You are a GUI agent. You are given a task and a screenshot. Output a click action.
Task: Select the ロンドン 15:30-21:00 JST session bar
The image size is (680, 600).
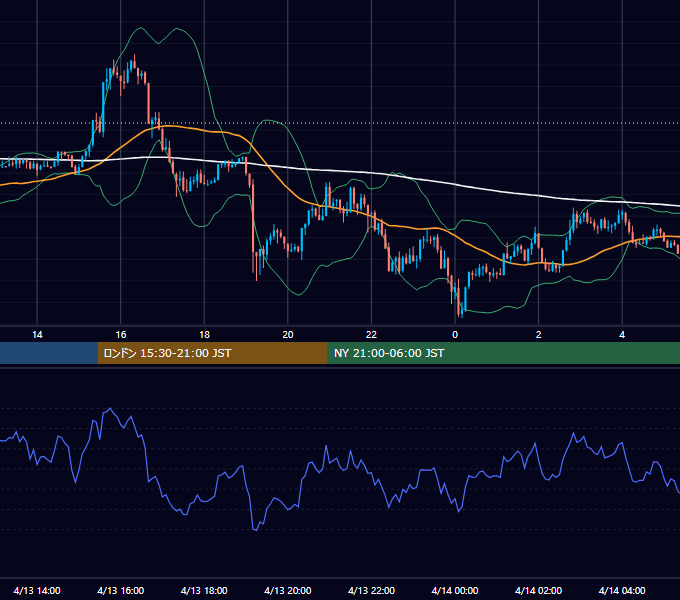pos(212,353)
